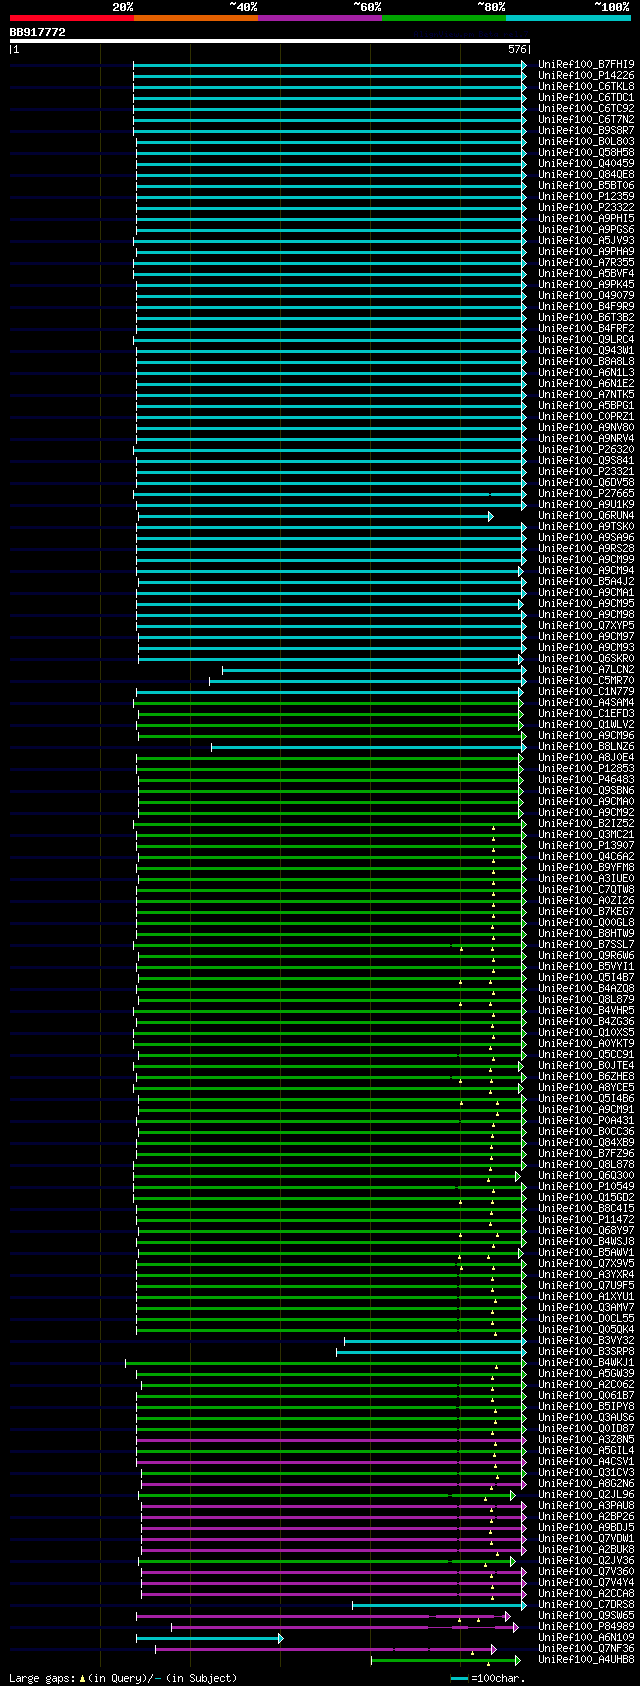The width and height of the screenshot is (640, 1686).
Task: Select hit label UniRef100_O49079
Action: pyautogui.click(x=586, y=296)
